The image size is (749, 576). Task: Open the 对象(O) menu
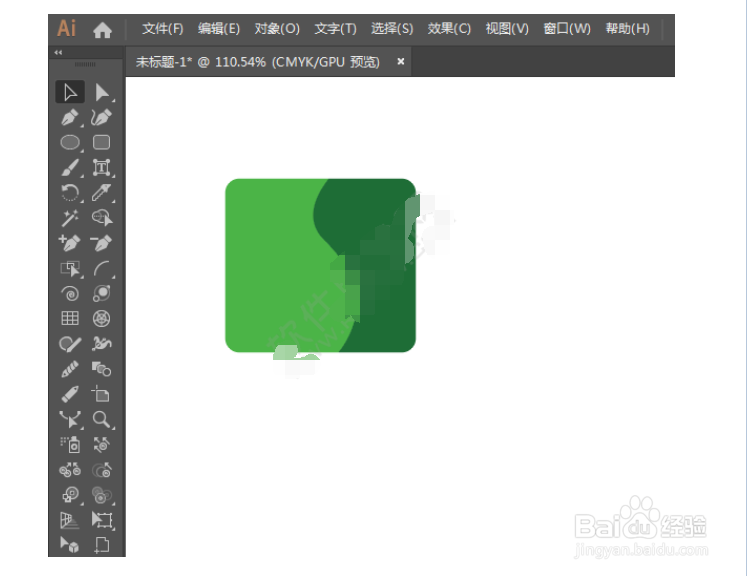(x=277, y=29)
